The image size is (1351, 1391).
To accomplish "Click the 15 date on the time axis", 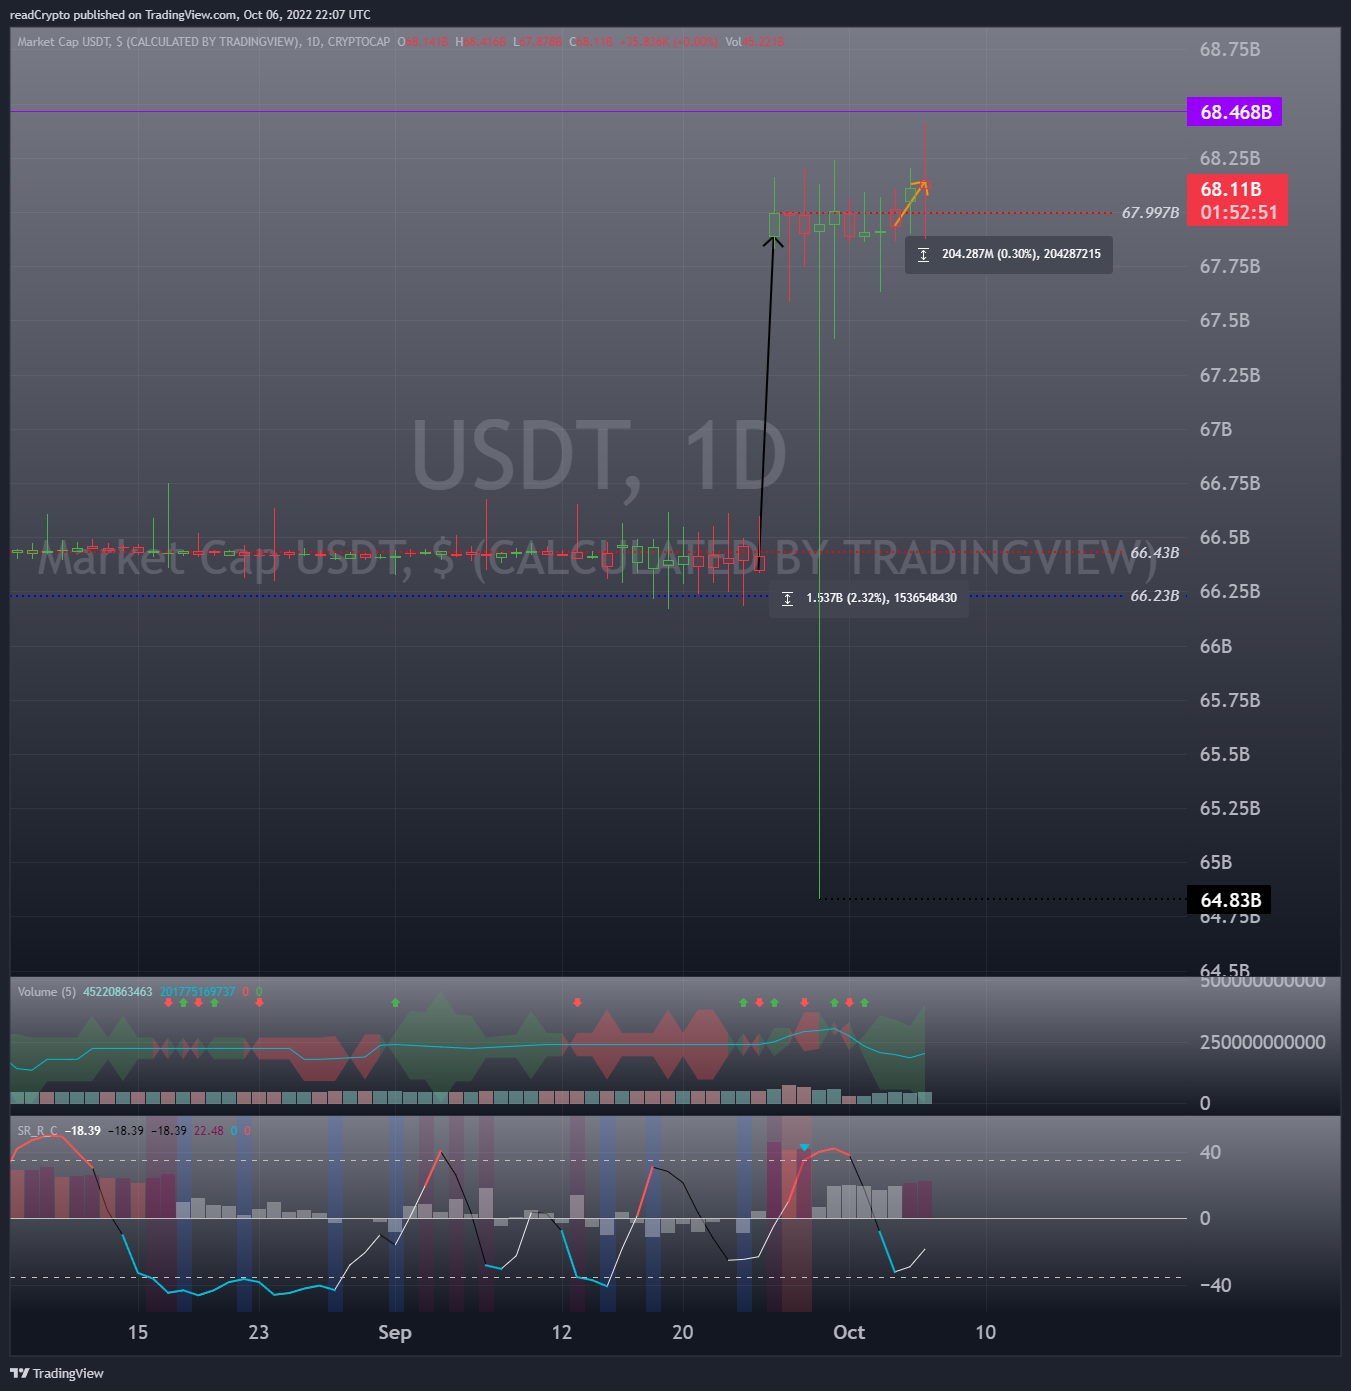I will click(138, 1332).
